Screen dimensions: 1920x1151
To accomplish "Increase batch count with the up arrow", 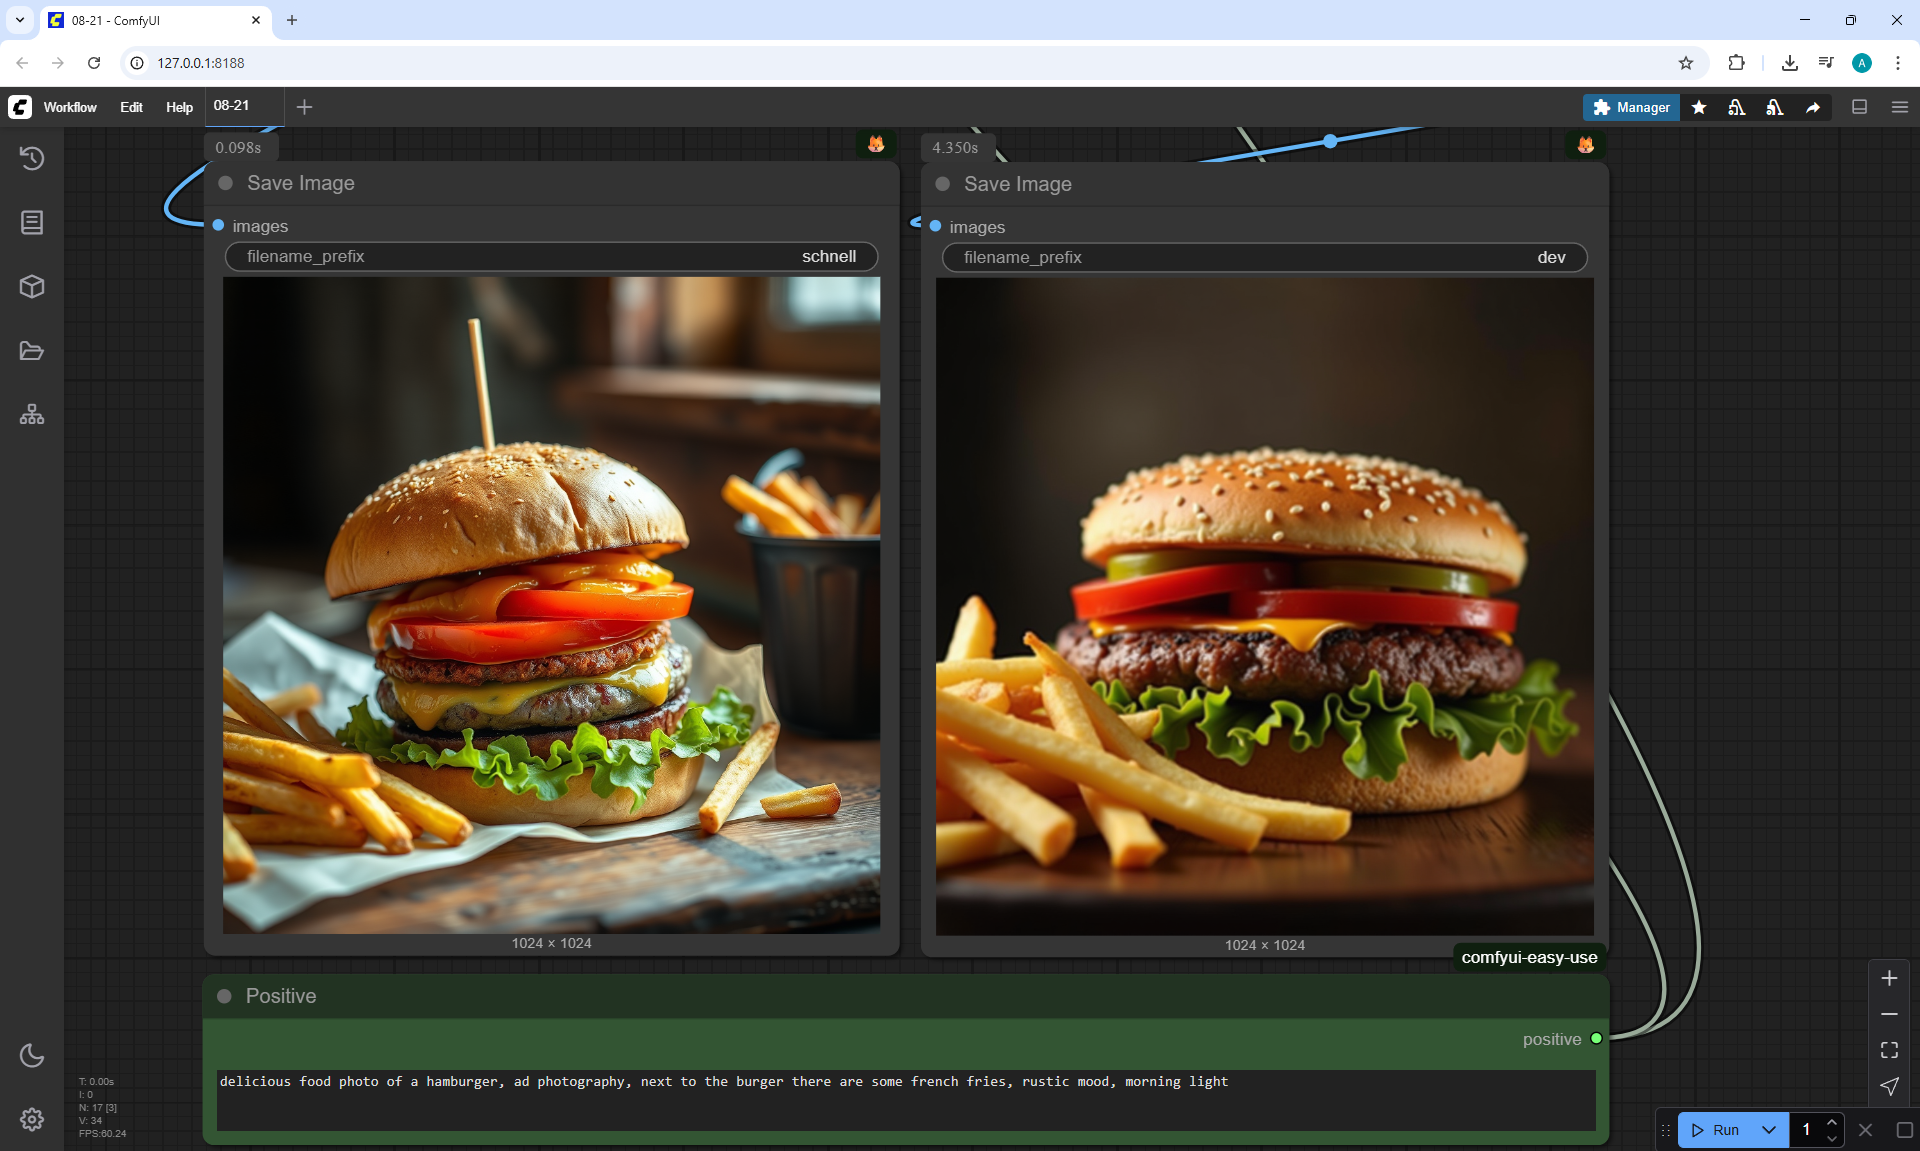I will point(1832,1122).
